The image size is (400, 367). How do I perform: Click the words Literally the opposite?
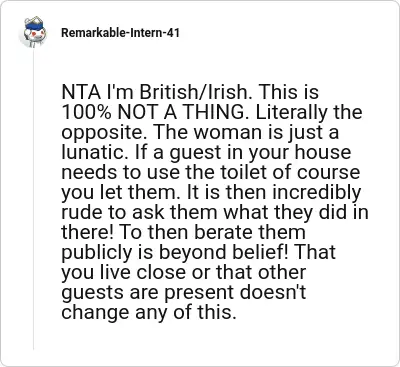212,123
